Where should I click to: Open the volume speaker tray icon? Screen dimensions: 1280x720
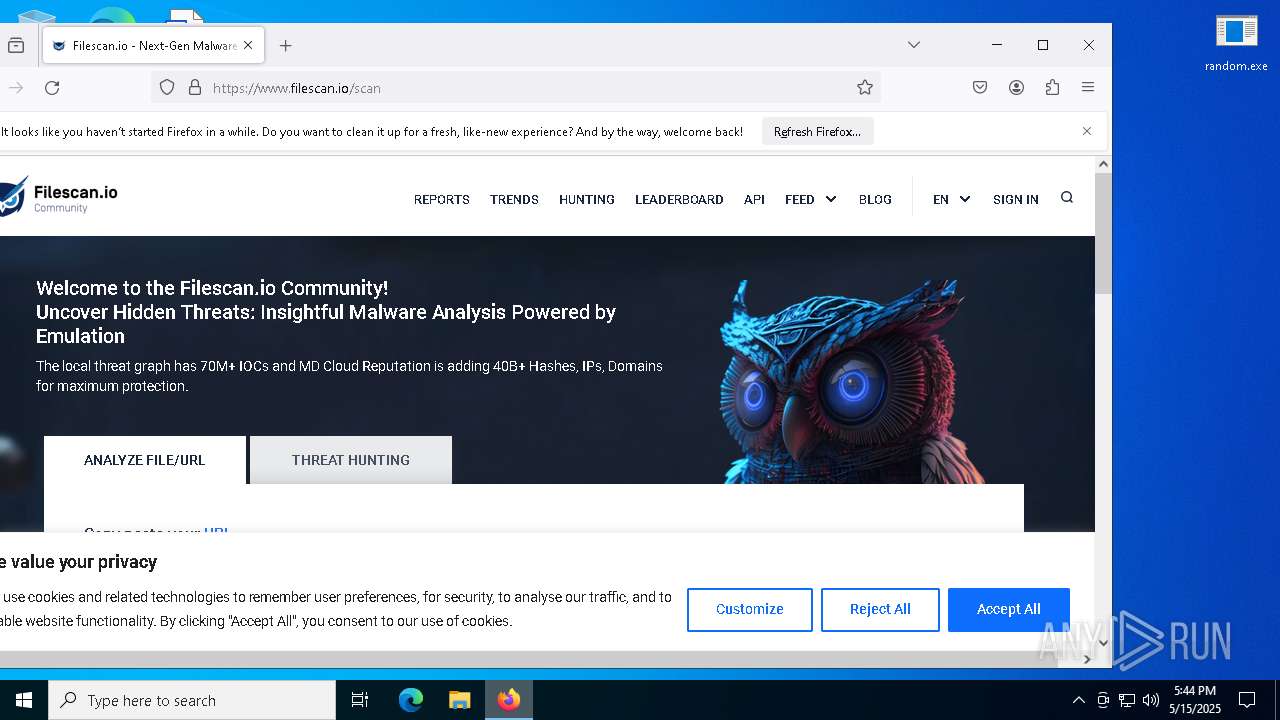1151,700
